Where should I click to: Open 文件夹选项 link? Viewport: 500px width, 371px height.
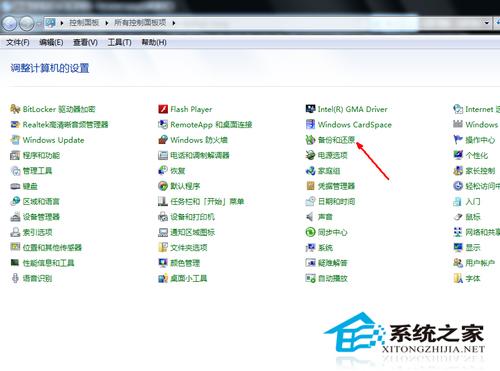coord(189,247)
